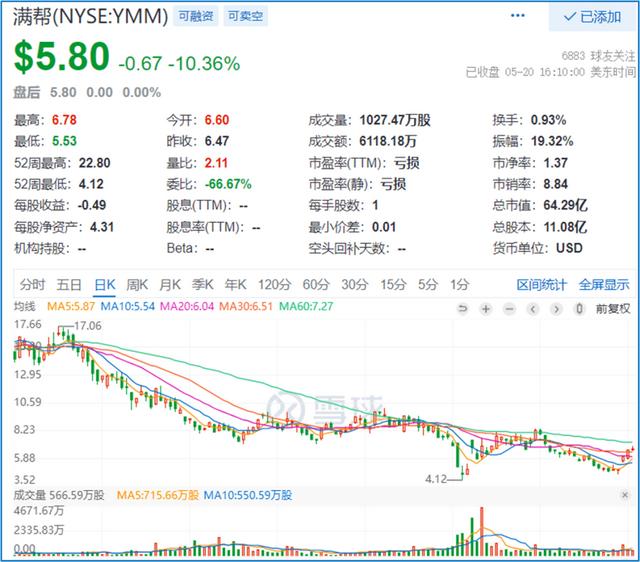Click the 52周最高 value 22.80
Image resolution: width=640 pixels, height=562 pixels.
95,163
